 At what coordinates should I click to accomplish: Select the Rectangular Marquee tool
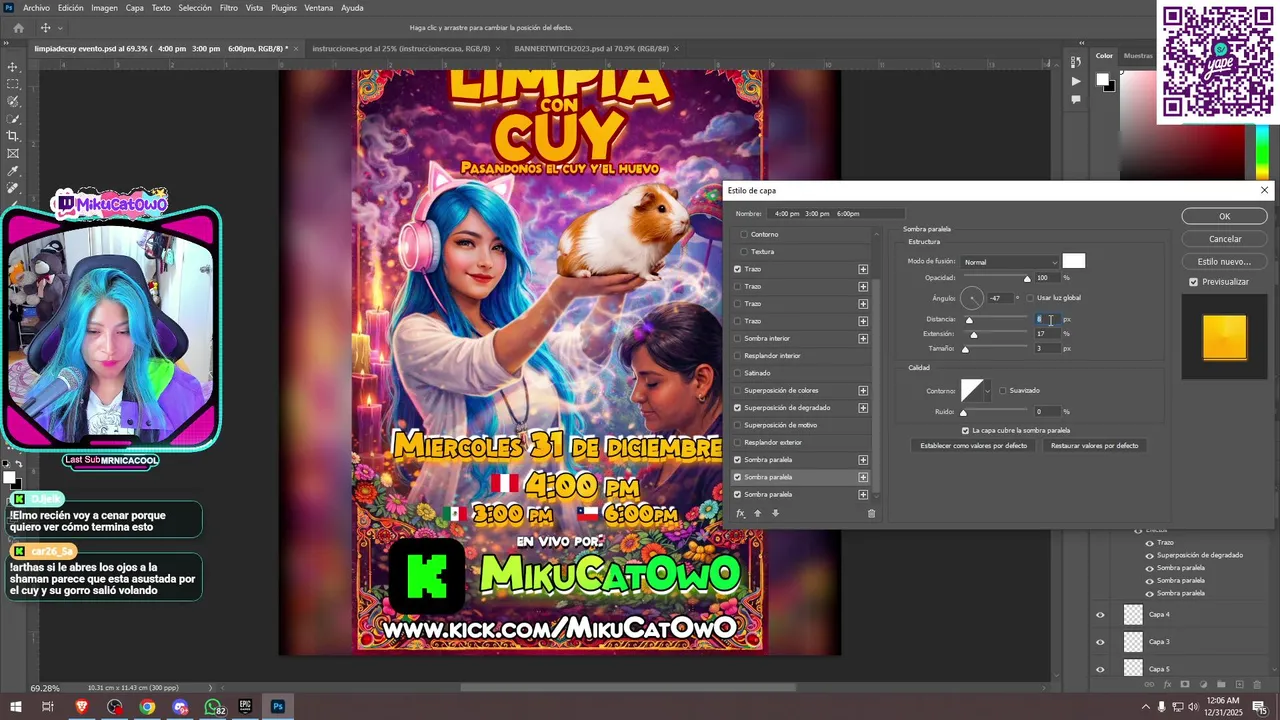(x=13, y=84)
